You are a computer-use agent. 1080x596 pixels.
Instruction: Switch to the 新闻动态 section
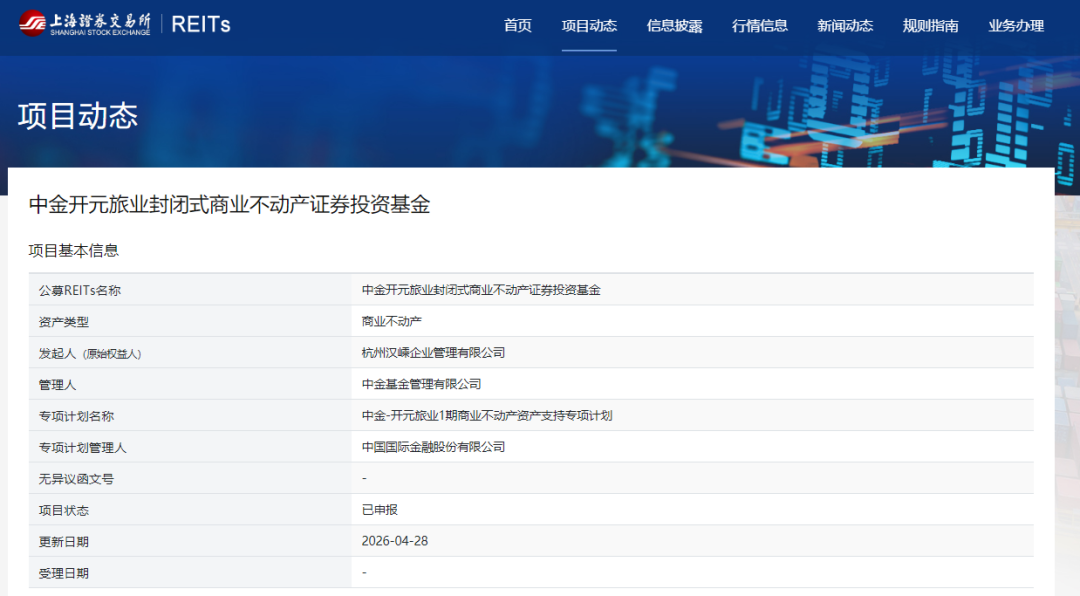click(845, 26)
